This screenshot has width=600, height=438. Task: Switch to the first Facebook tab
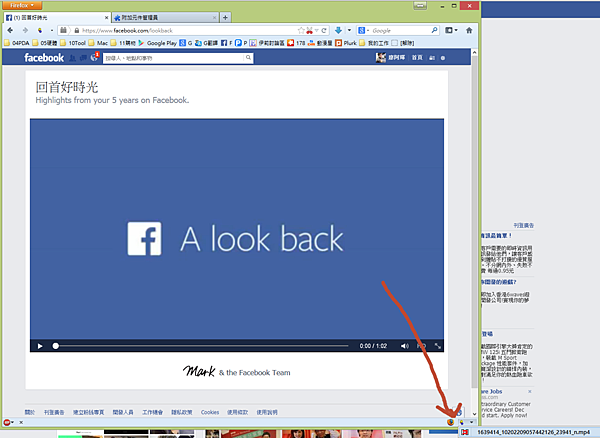coord(57,18)
